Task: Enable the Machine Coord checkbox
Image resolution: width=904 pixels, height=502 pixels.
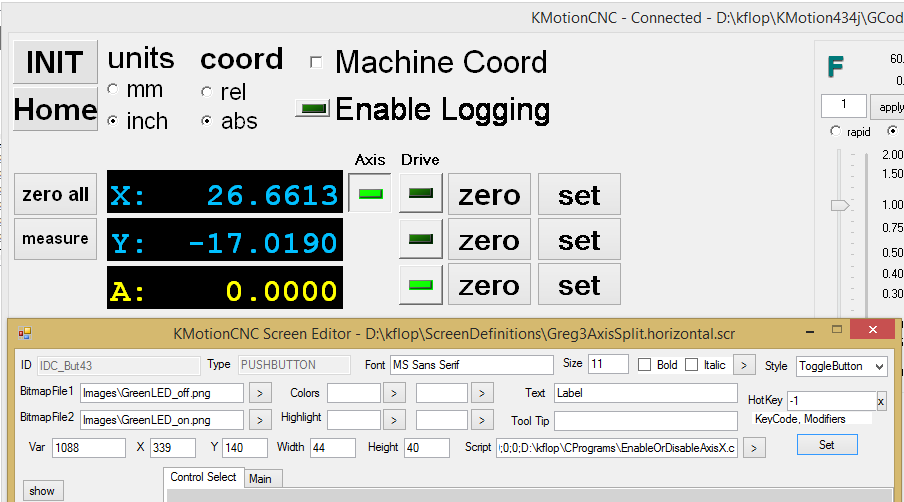Action: tap(317, 63)
